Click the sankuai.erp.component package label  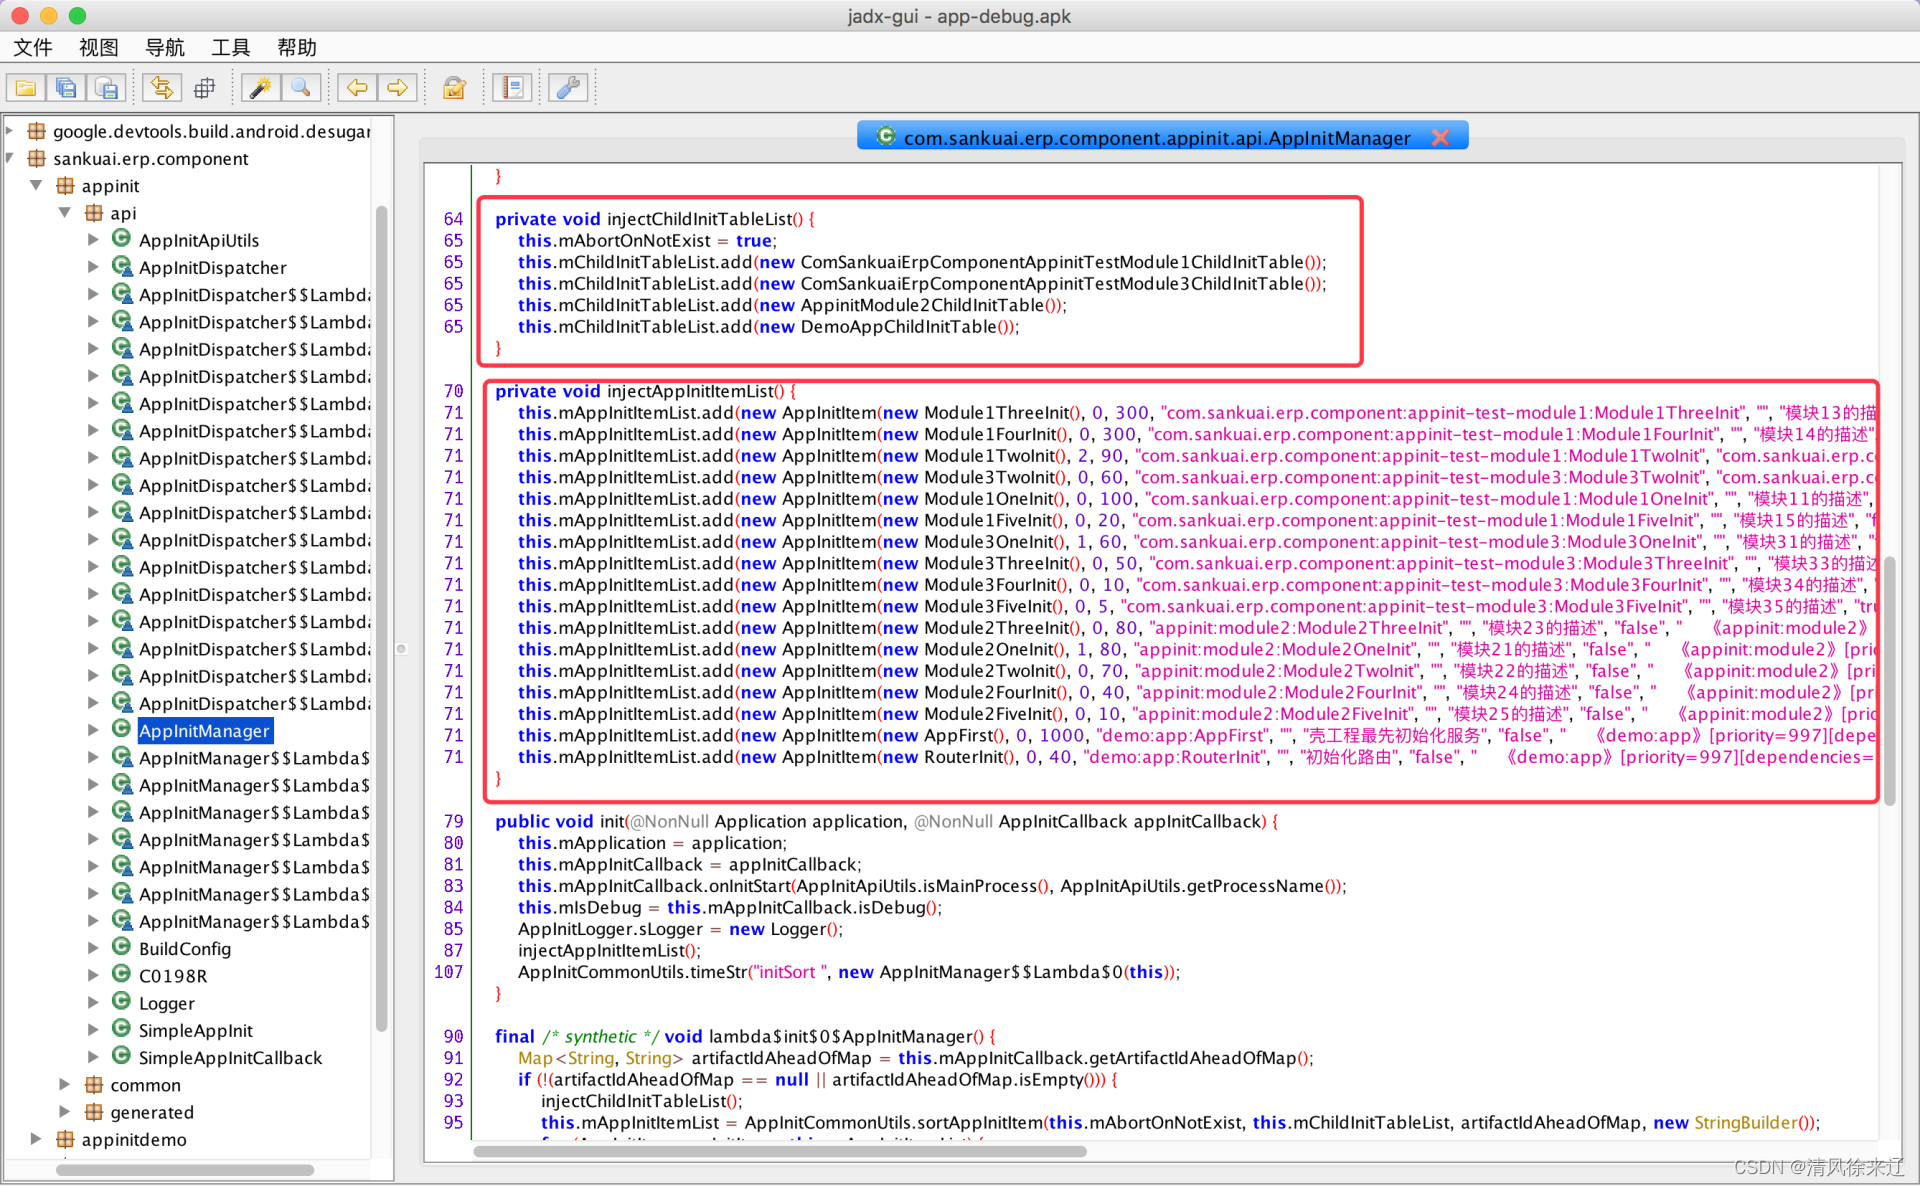click(x=151, y=159)
